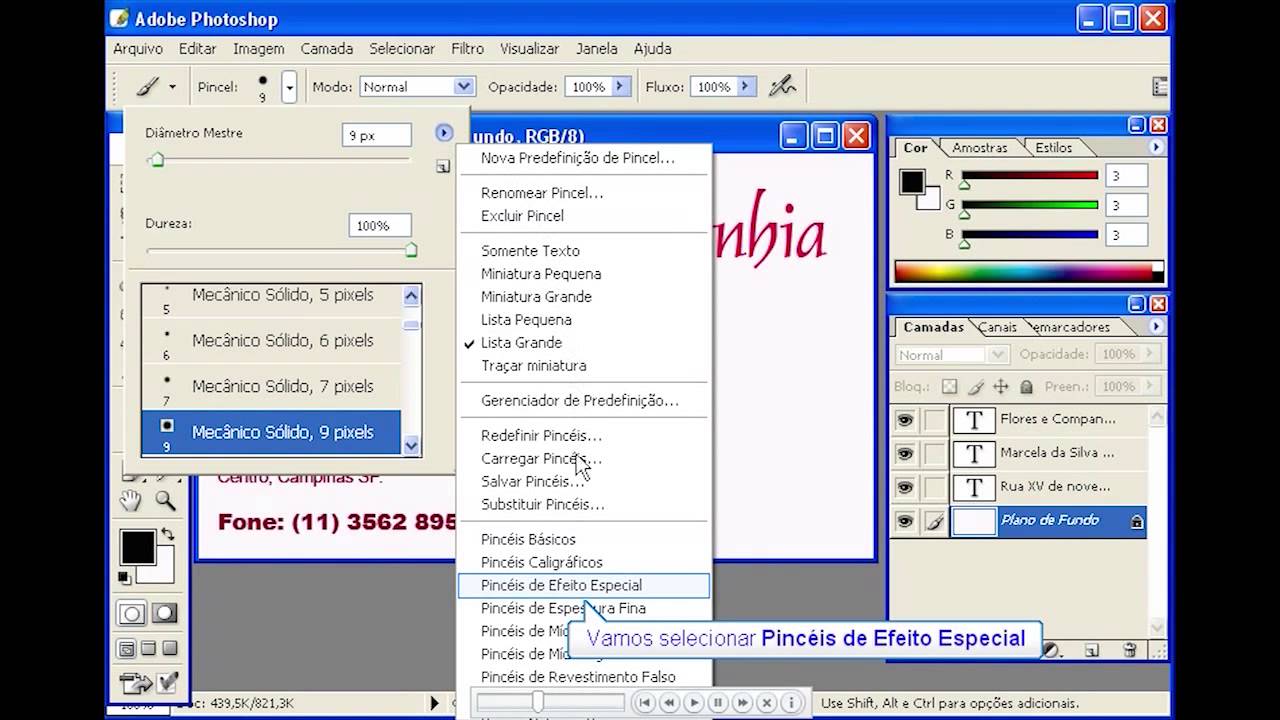Switch to the Amostras tab

[980, 147]
